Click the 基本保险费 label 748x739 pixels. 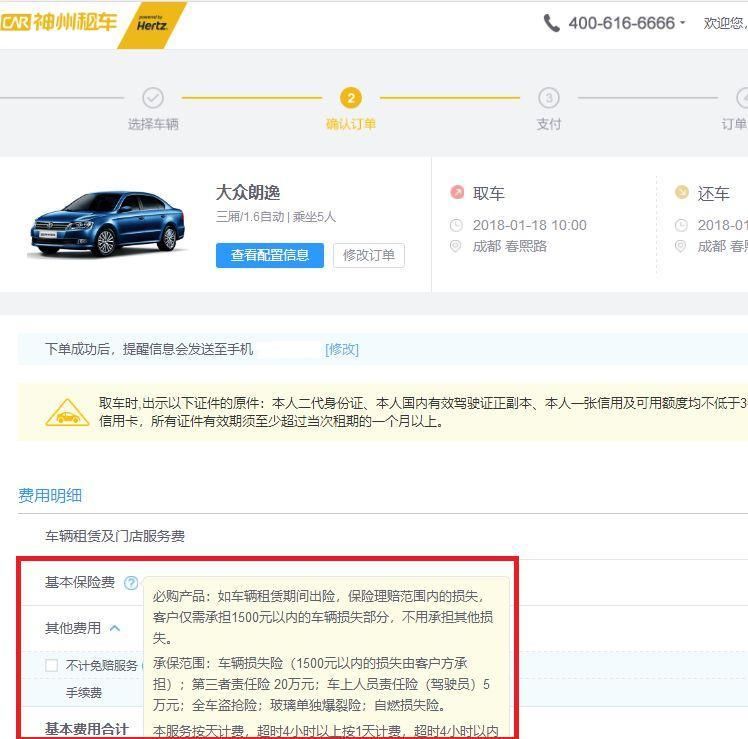(x=80, y=583)
